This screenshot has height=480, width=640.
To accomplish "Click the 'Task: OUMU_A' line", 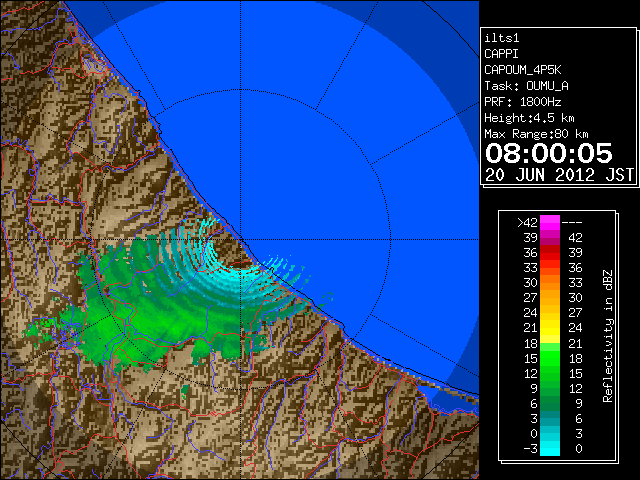I will coord(527,86).
